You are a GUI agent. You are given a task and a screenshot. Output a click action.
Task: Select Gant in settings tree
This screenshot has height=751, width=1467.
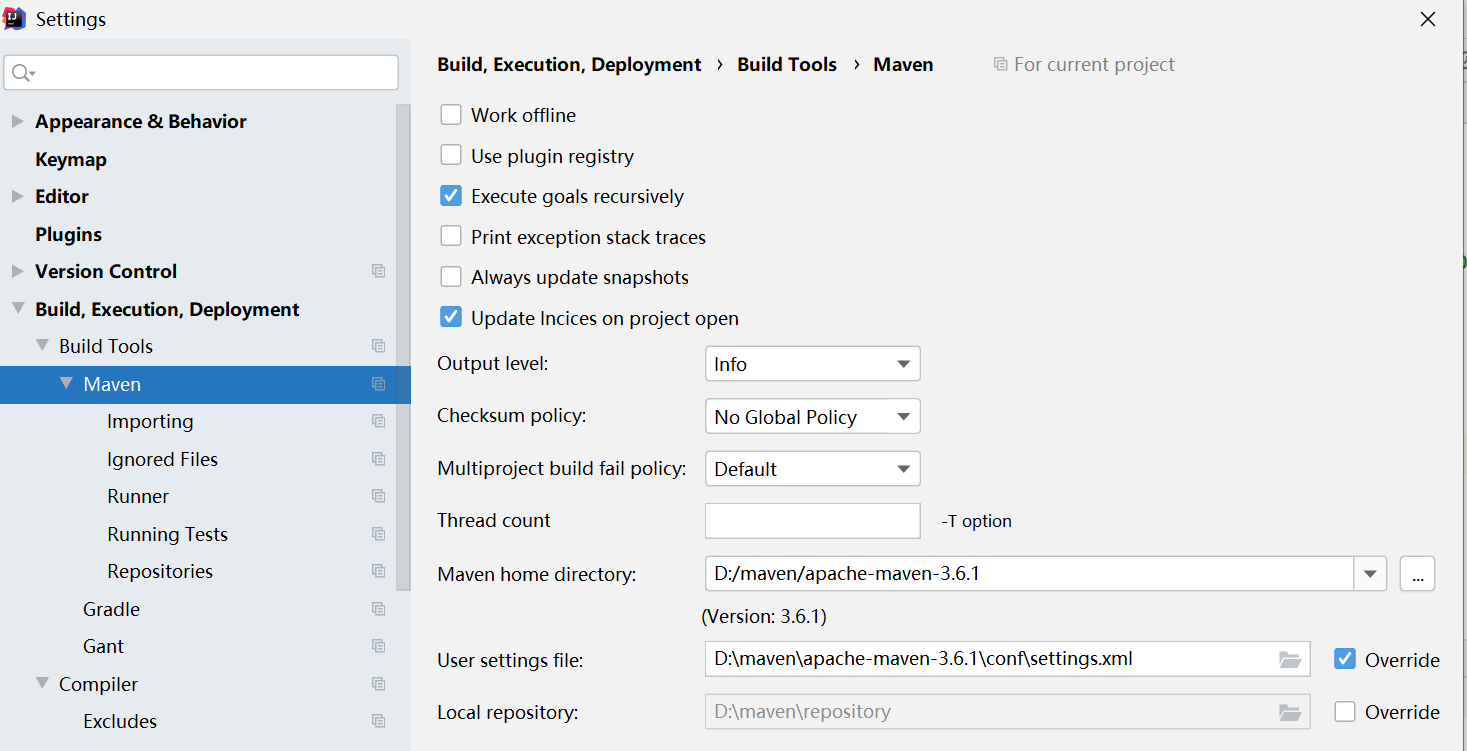point(103,646)
